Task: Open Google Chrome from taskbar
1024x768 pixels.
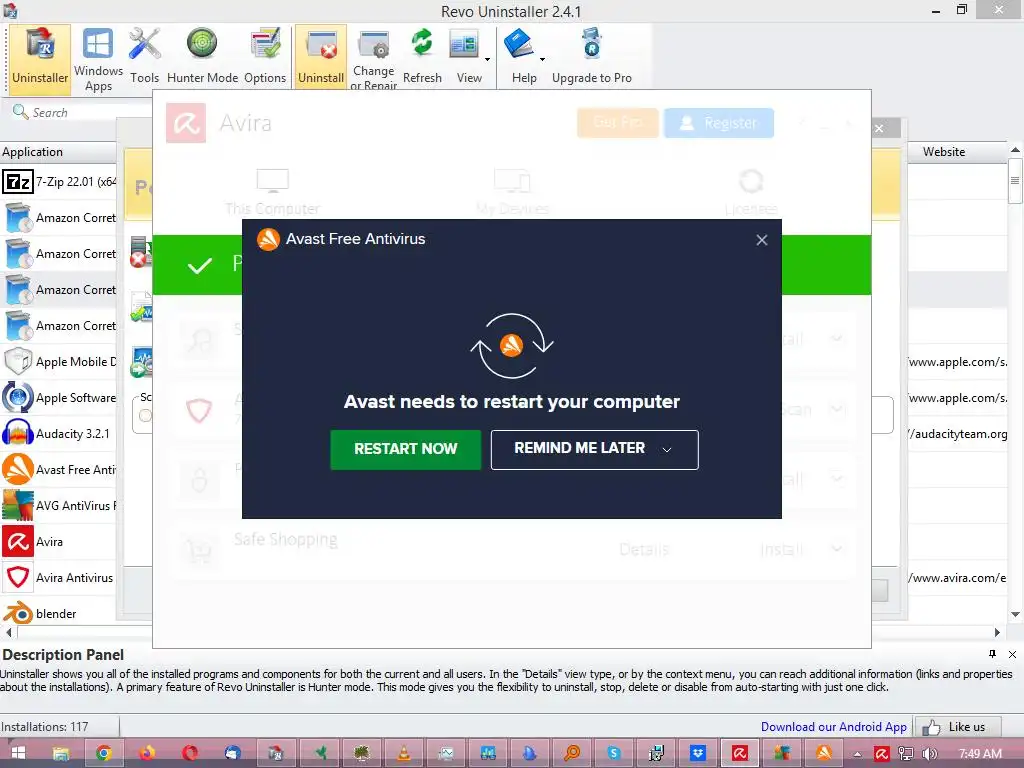Action: (103, 753)
